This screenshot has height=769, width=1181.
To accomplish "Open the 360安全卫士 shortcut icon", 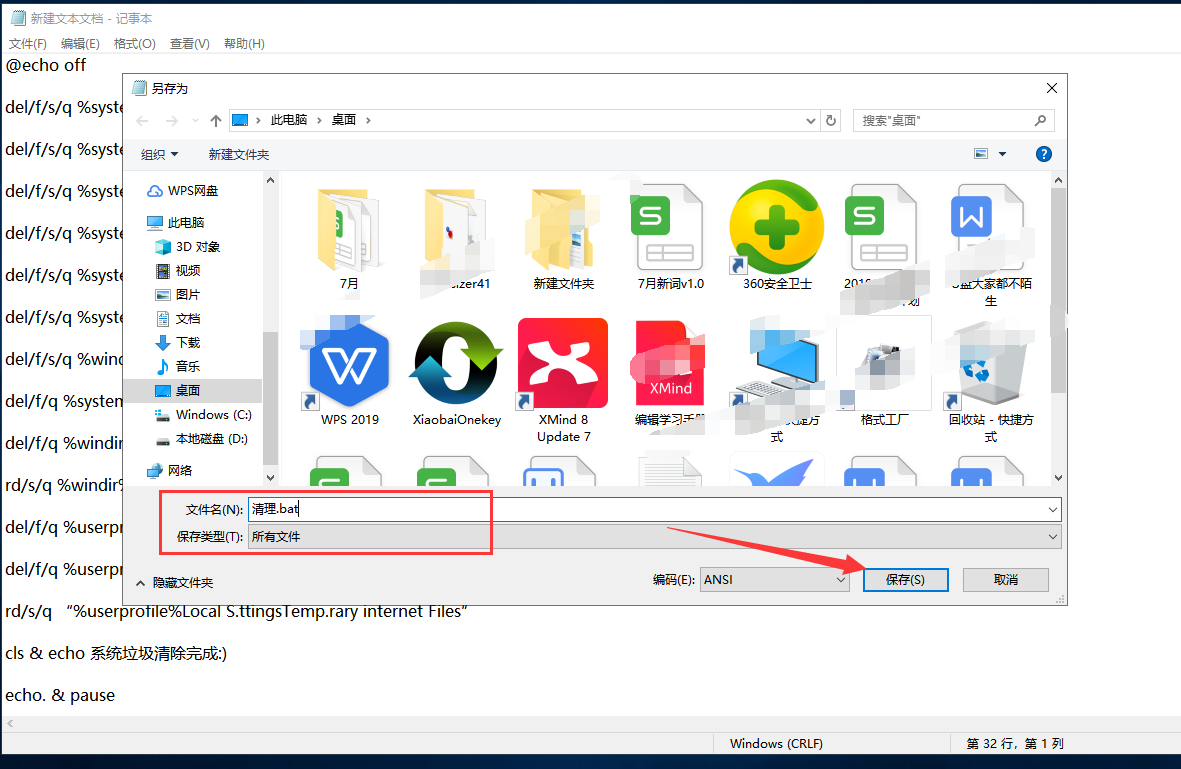I will click(776, 228).
